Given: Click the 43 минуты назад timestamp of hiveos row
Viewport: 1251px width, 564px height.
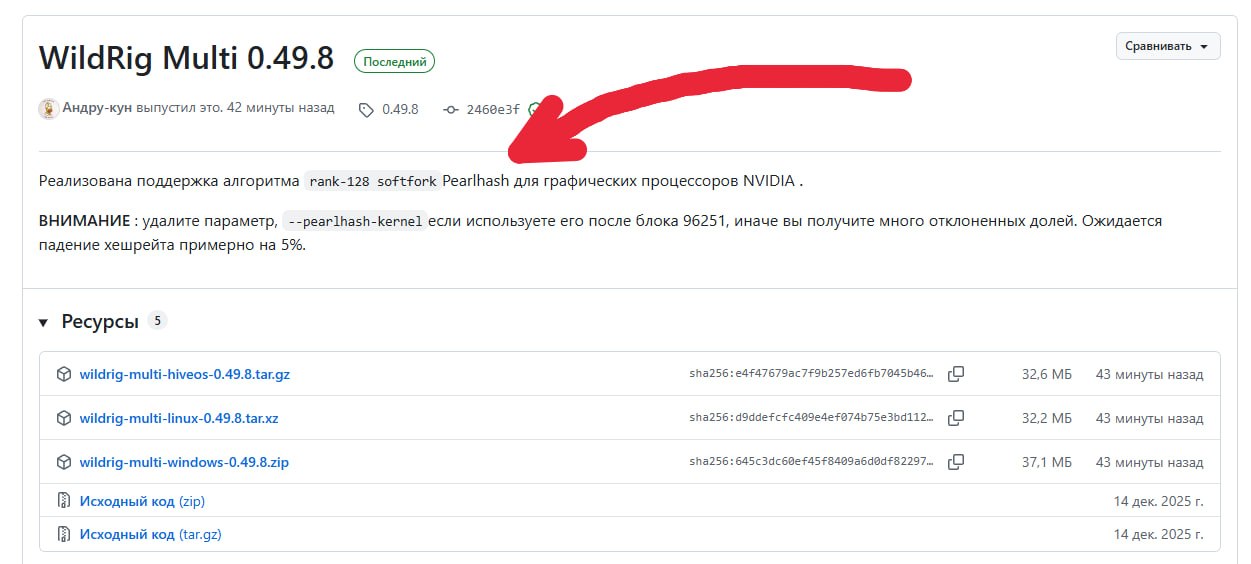Looking at the screenshot, I should click(1150, 375).
